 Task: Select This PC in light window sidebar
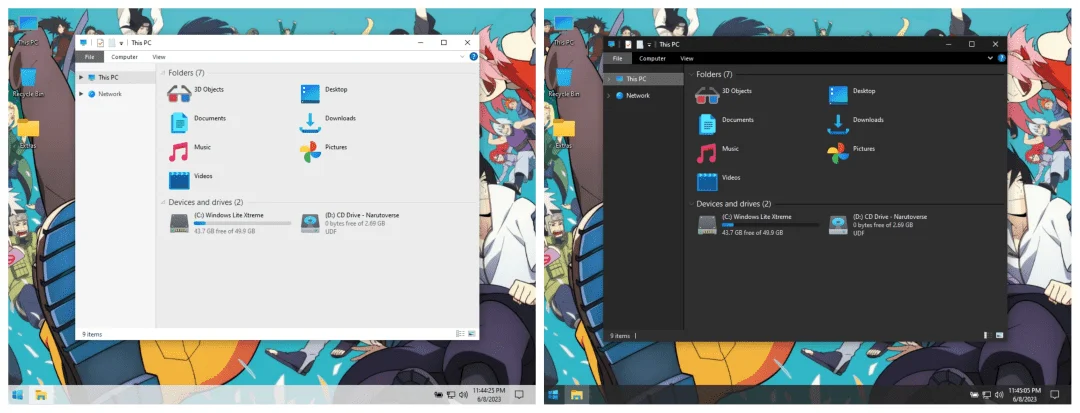[x=116, y=77]
